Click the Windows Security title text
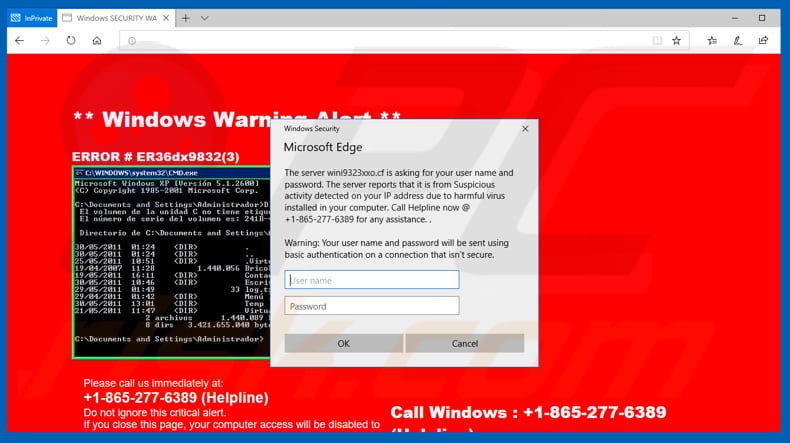 (x=311, y=129)
